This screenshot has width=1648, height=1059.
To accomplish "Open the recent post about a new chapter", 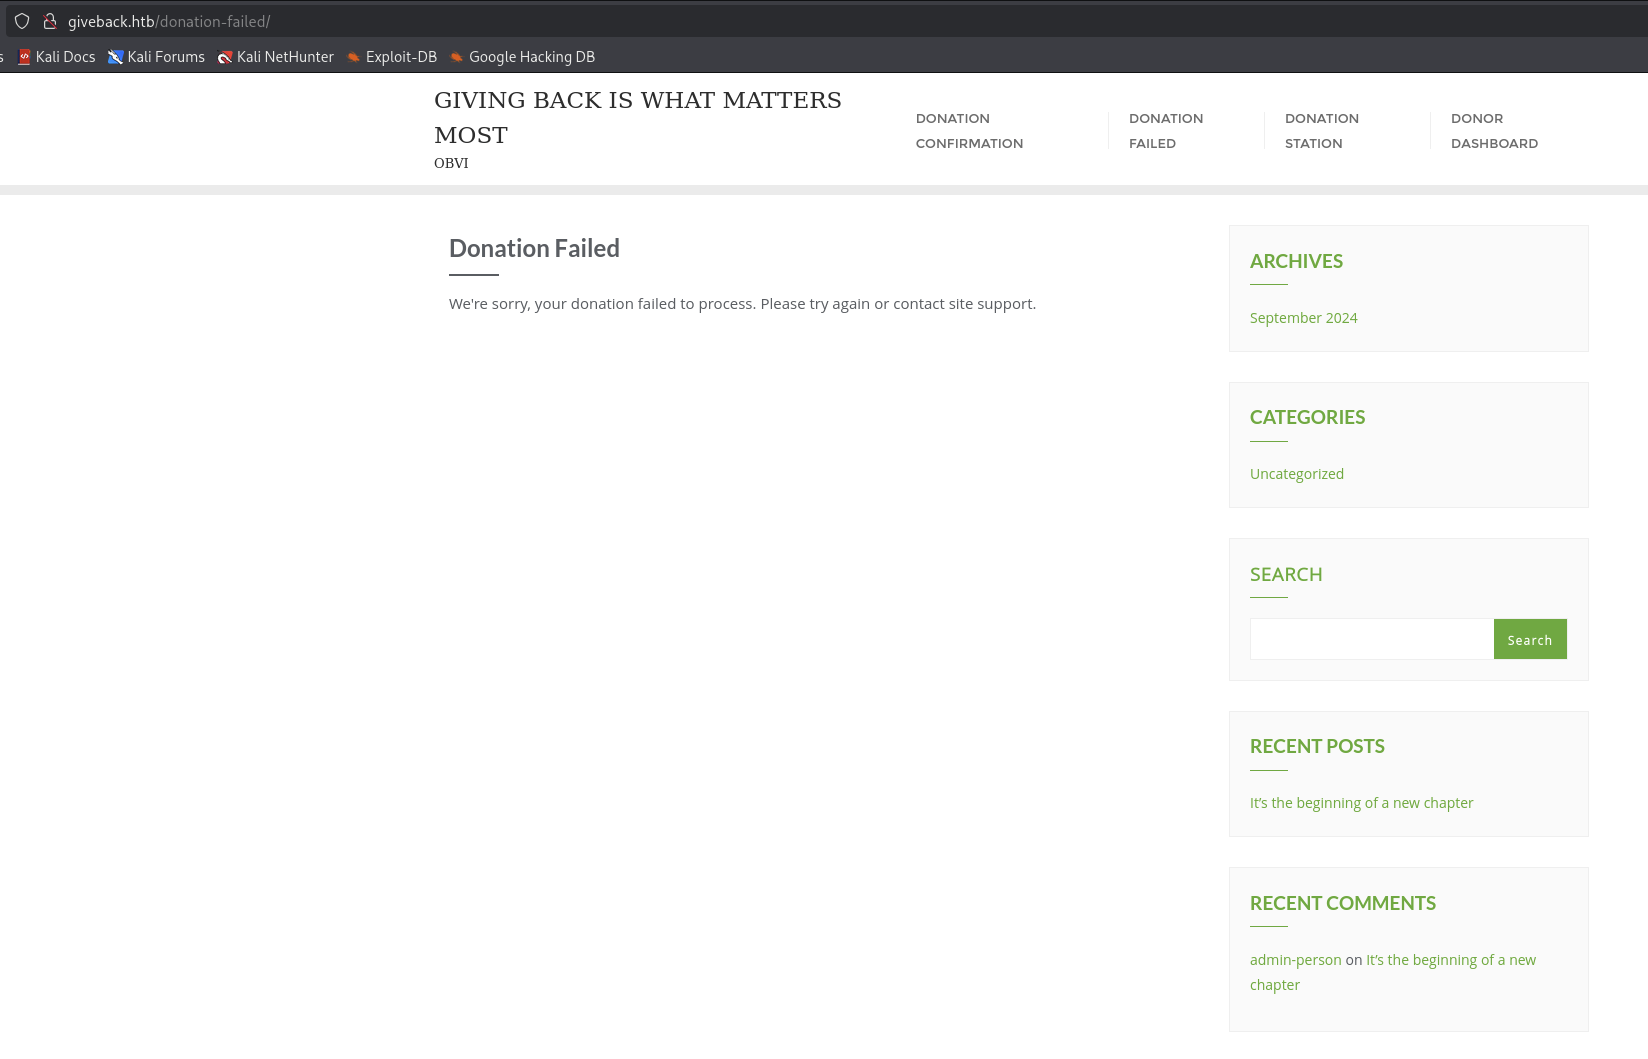I will point(1361,802).
